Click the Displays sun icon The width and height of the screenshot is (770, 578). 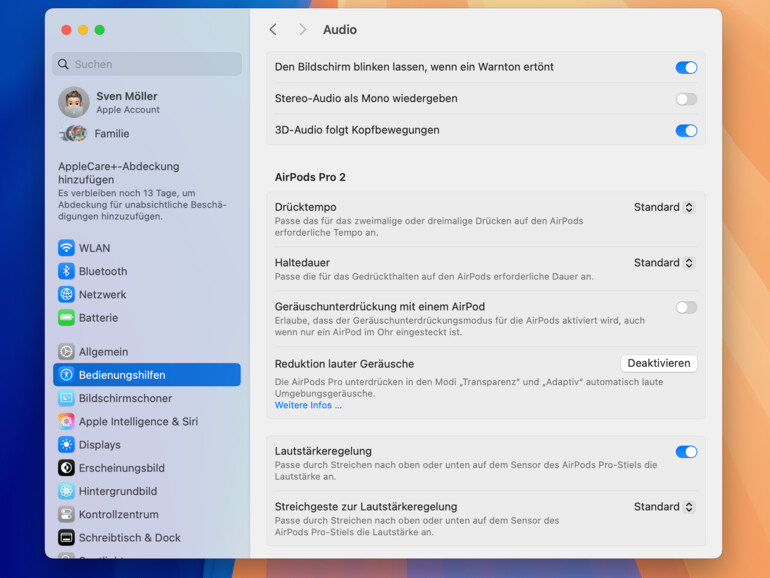coord(66,445)
